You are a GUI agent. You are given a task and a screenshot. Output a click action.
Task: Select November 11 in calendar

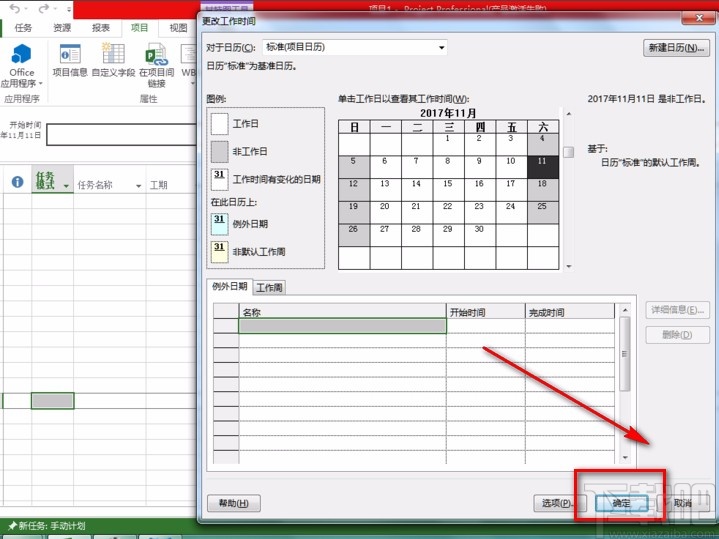tap(542, 167)
